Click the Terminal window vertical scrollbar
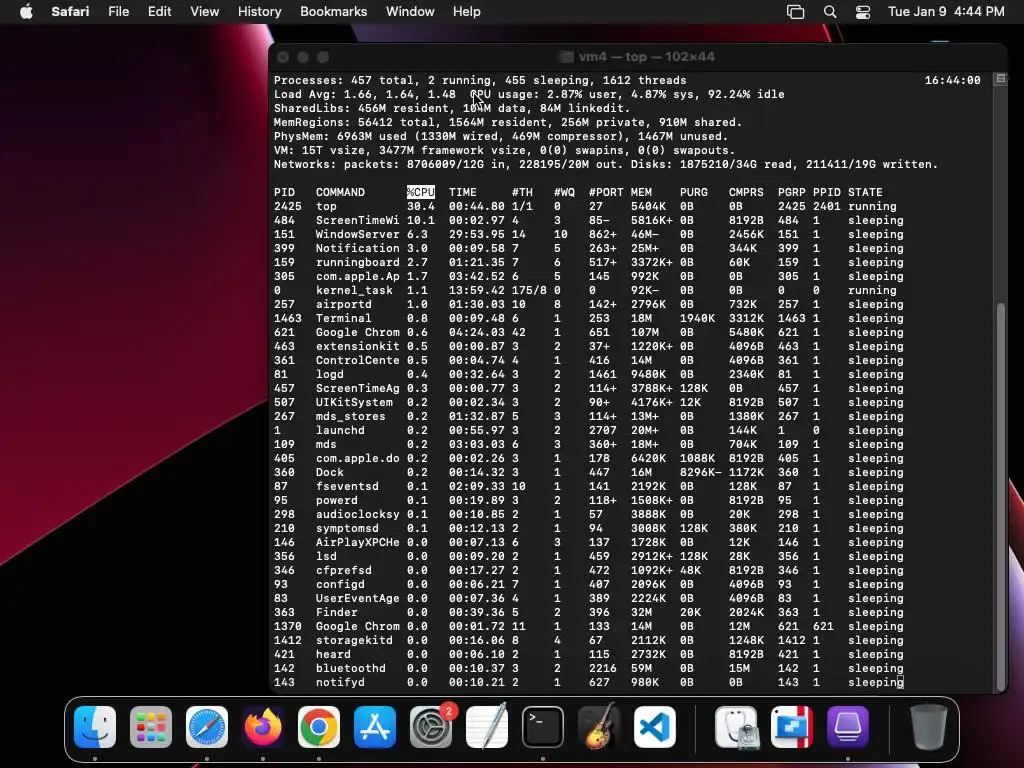Screen dimensions: 1024x768 [1001, 496]
